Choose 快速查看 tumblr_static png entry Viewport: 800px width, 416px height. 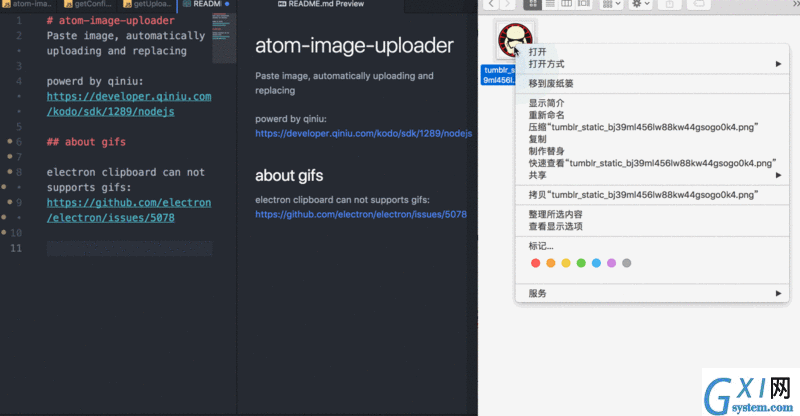653,163
